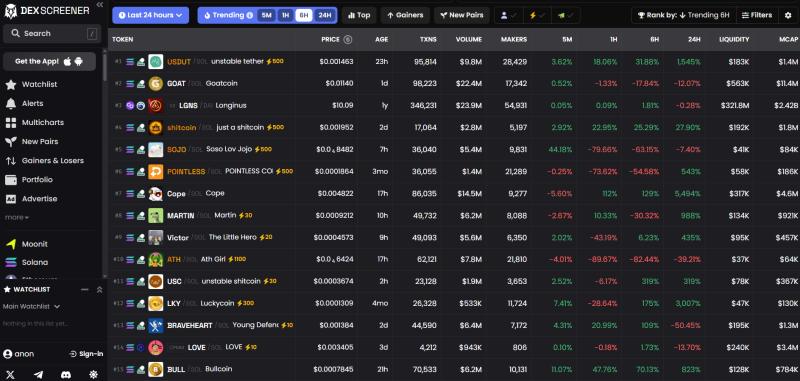Open Gainers & Losers in sidebar
Viewport: 800px width, 381px height.
44,161
